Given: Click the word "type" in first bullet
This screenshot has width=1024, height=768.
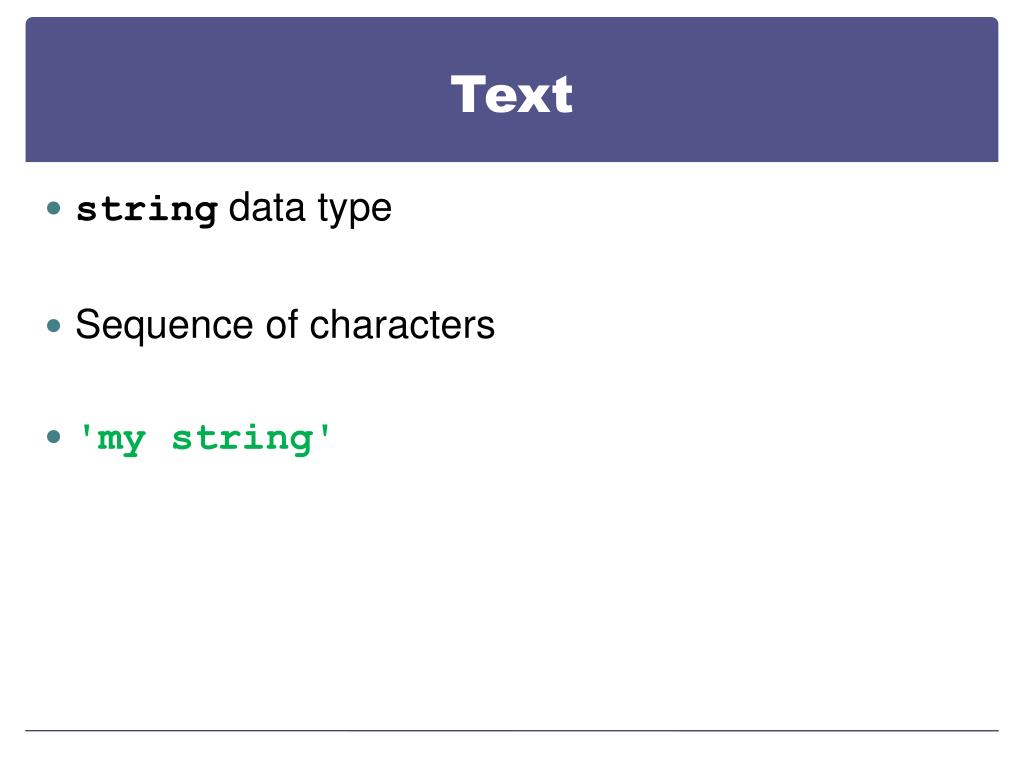Looking at the screenshot, I should 355,210.
